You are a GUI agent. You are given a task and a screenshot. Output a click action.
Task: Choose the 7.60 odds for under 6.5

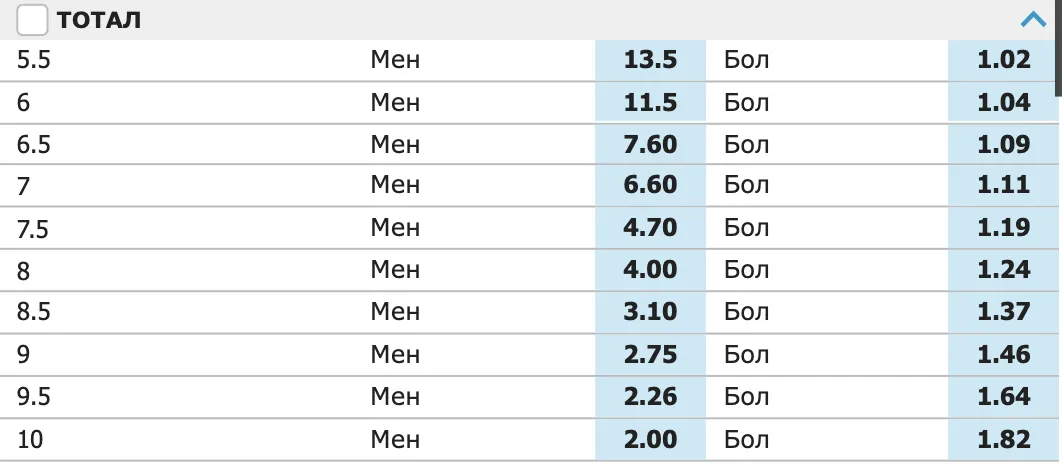pos(650,144)
